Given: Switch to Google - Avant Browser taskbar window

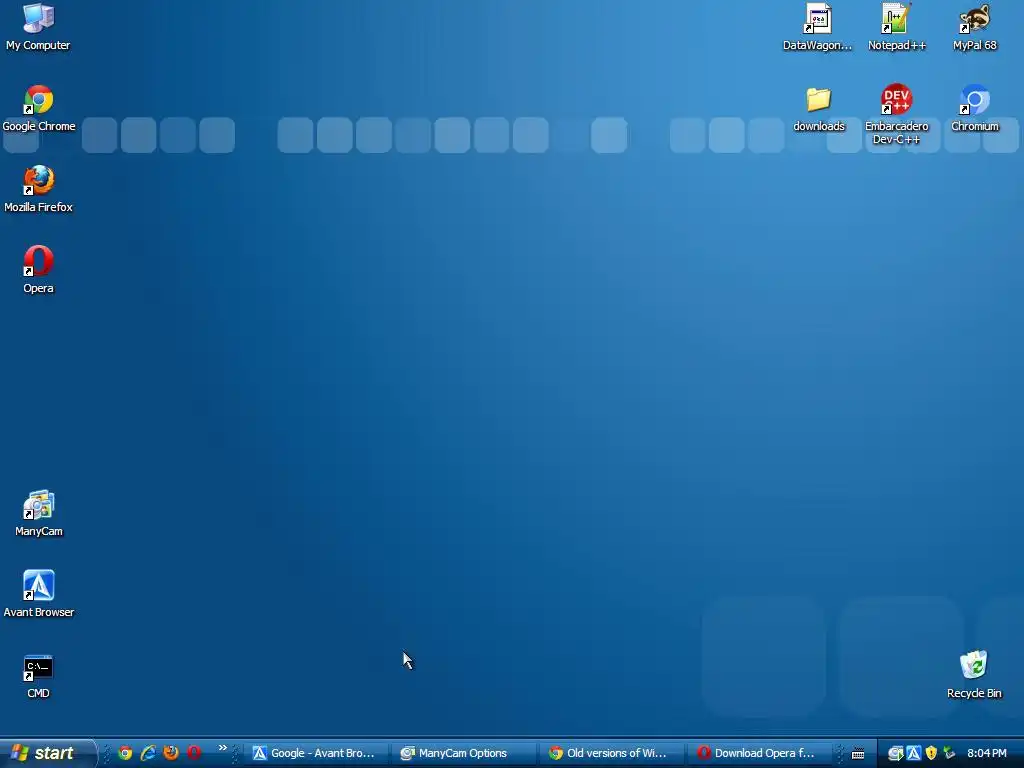Looking at the screenshot, I should coord(315,753).
